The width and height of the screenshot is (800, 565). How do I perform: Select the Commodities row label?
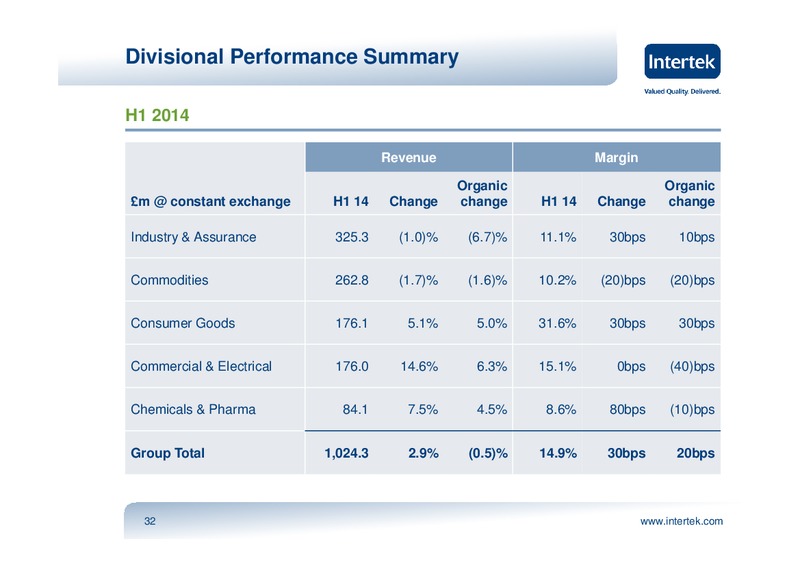169,280
